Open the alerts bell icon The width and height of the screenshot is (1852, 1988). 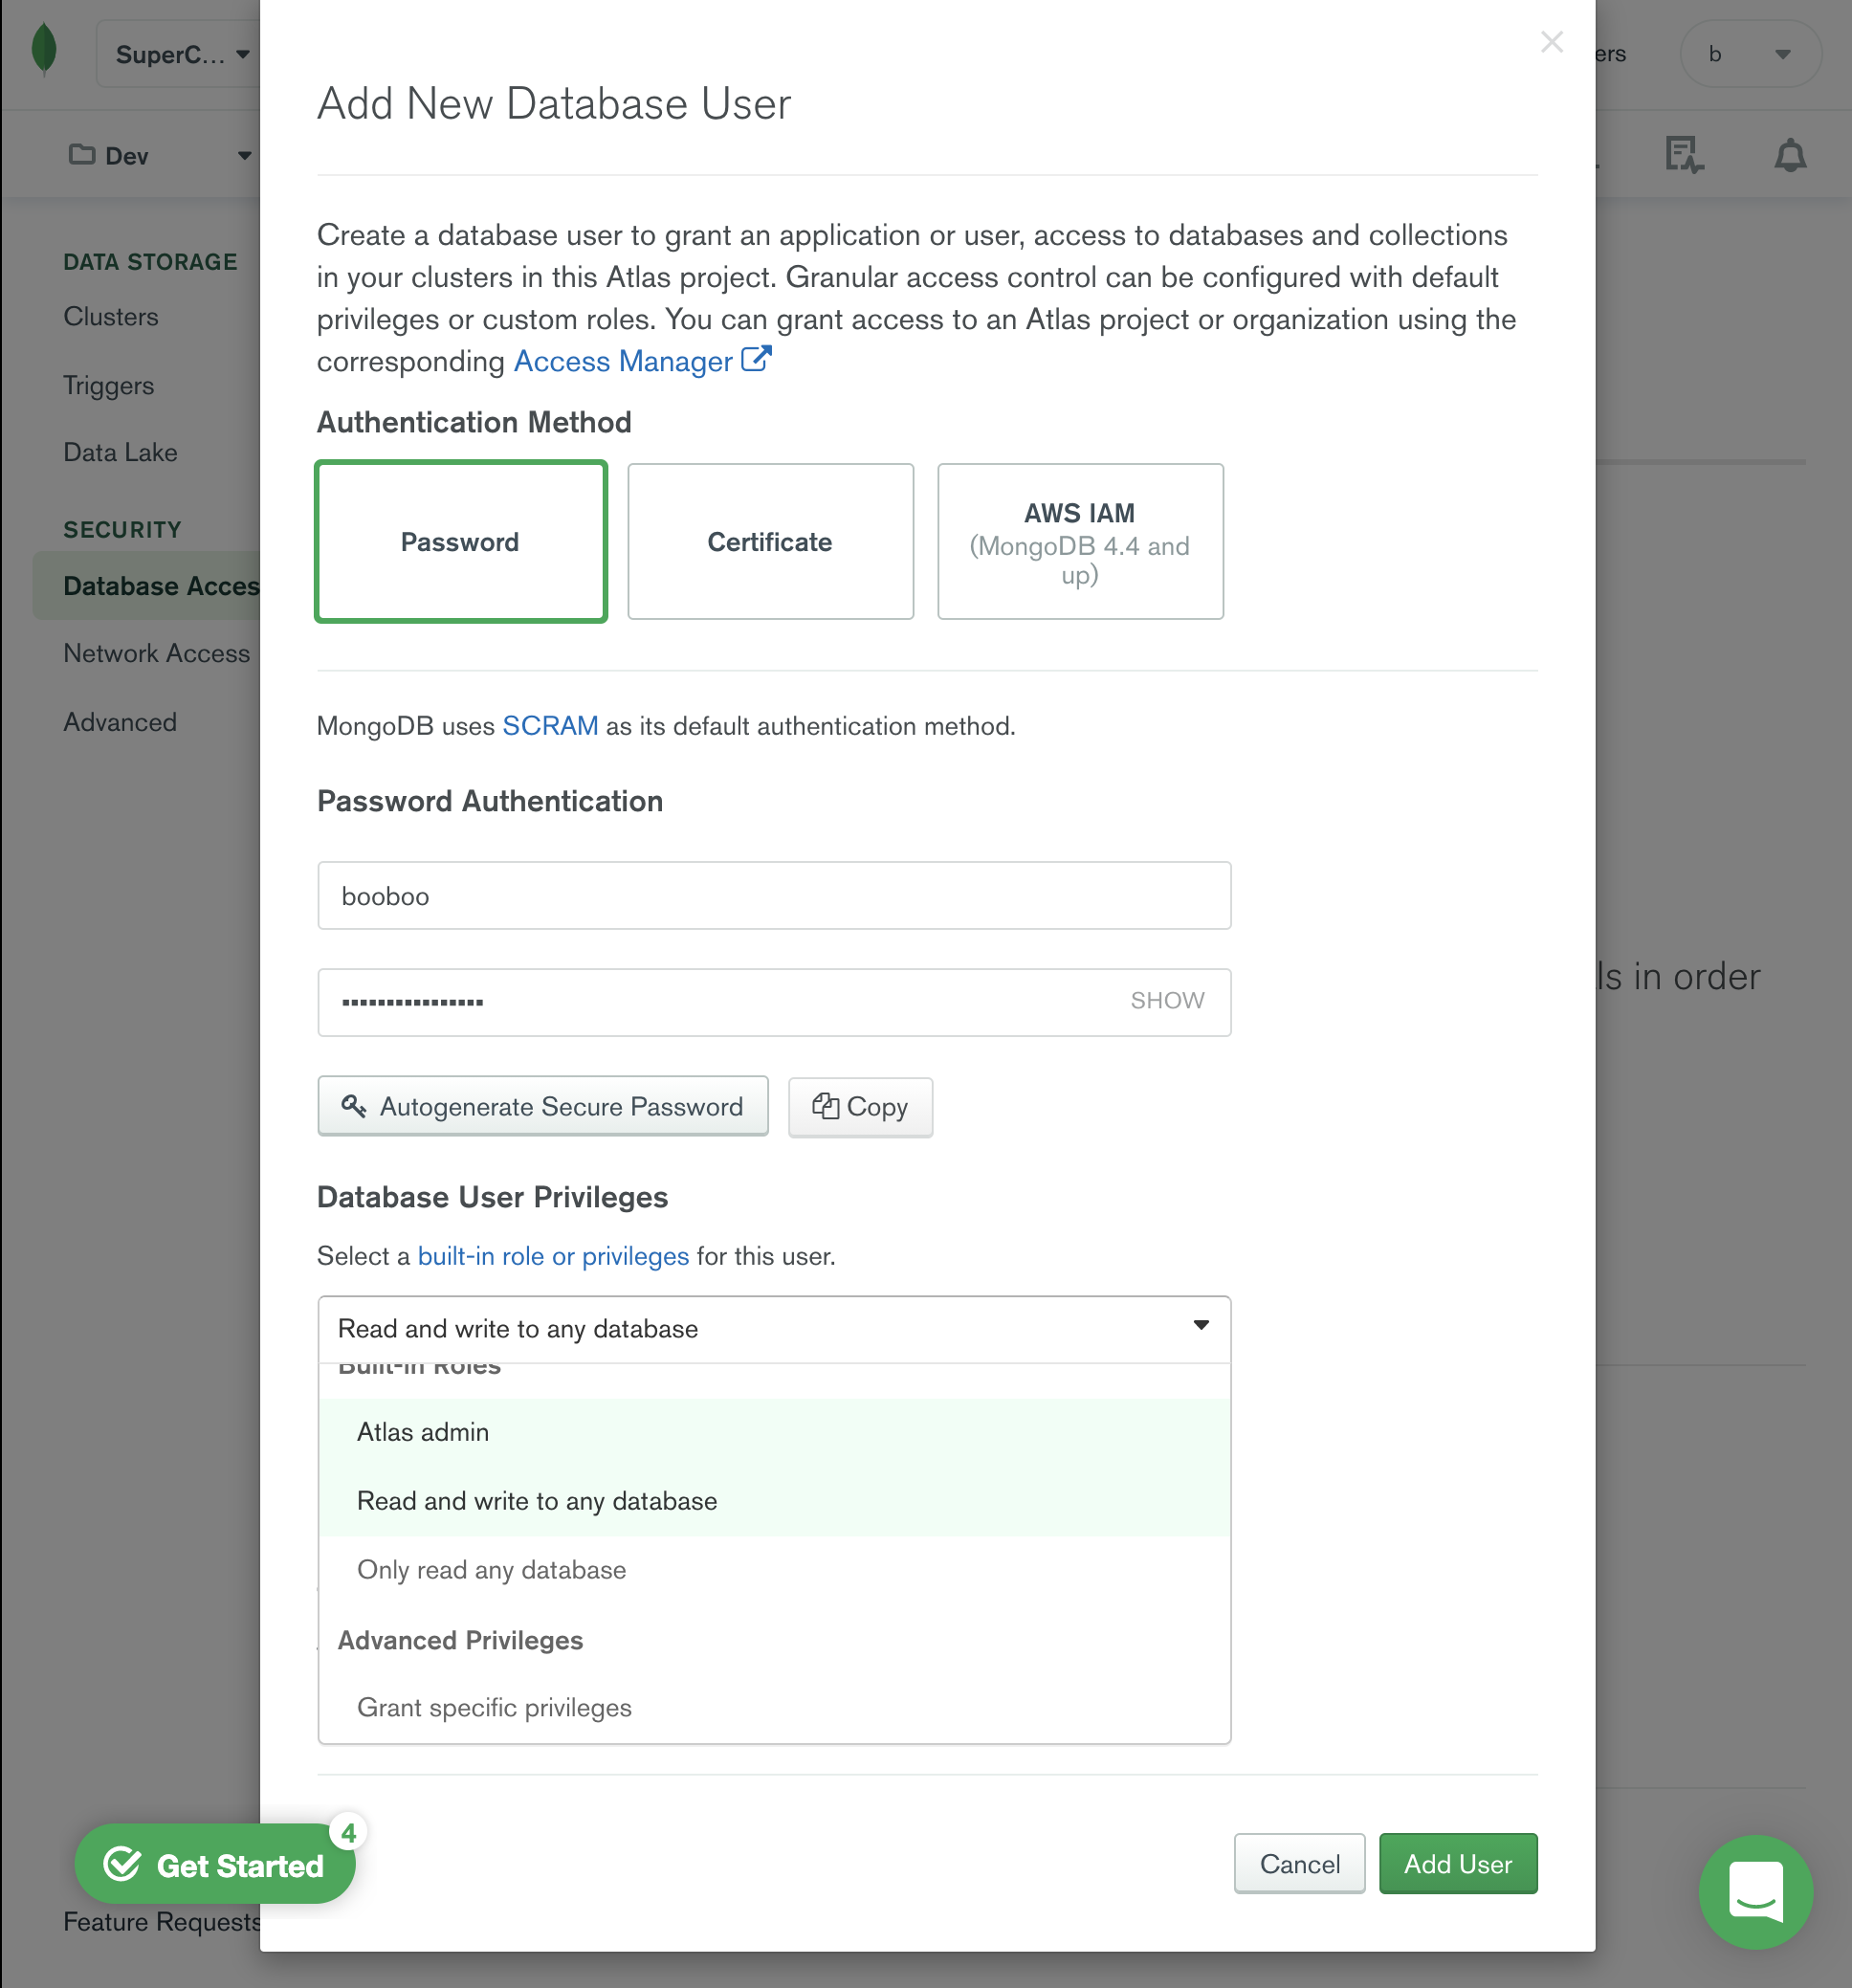click(1789, 155)
